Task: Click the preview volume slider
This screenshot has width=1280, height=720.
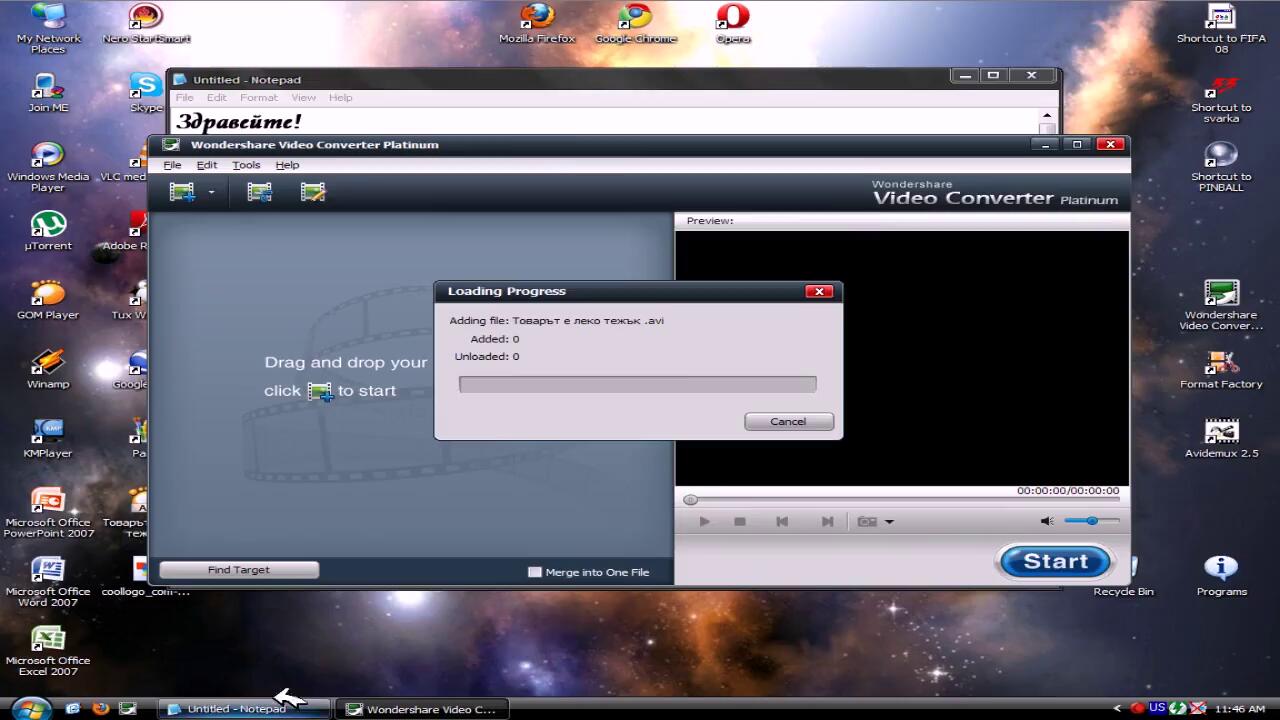Action: 1091,521
